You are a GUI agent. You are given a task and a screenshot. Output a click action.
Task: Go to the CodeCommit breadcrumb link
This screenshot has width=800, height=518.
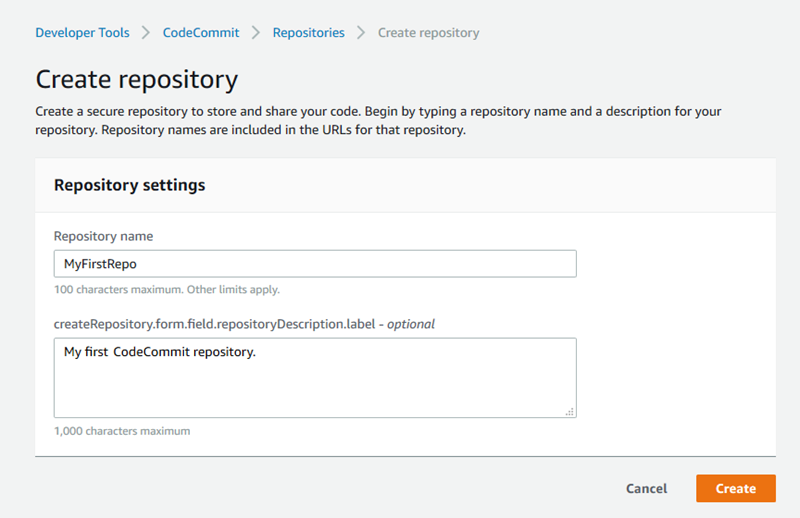coord(201,33)
